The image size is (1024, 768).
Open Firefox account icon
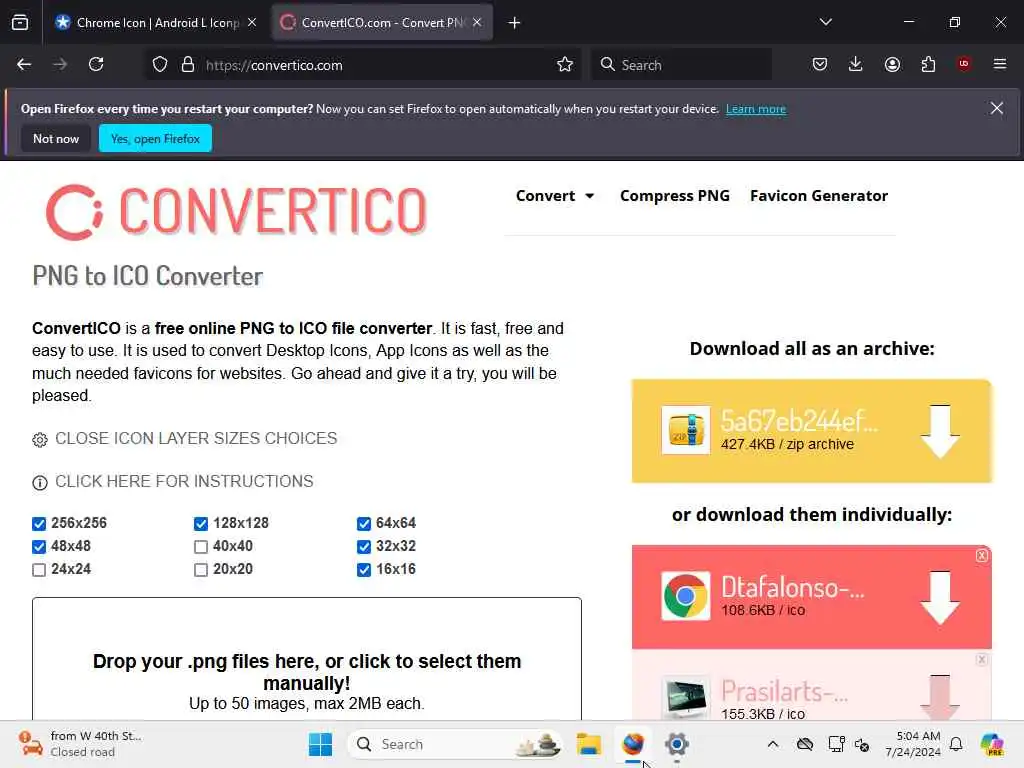892,65
